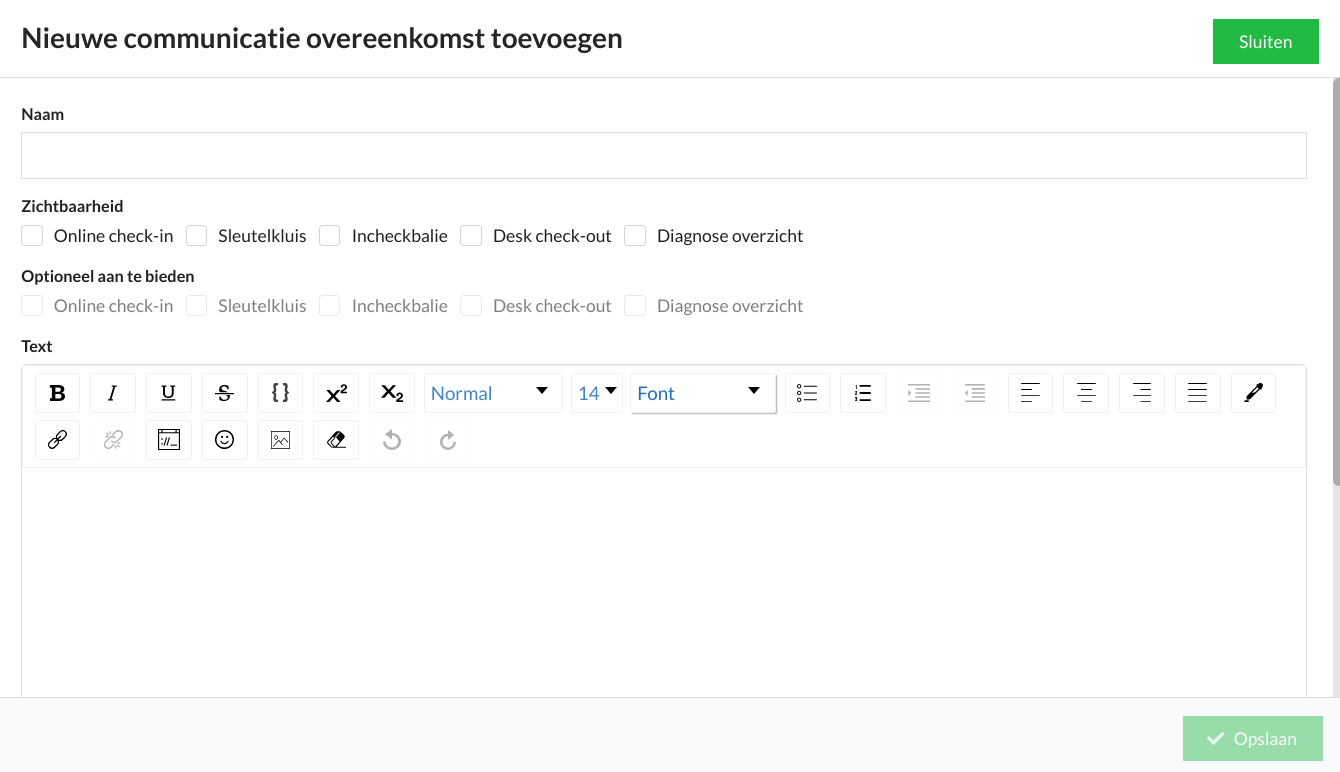1340x772 pixels.
Task: Open the font size 14 dropdown
Action: coord(597,393)
